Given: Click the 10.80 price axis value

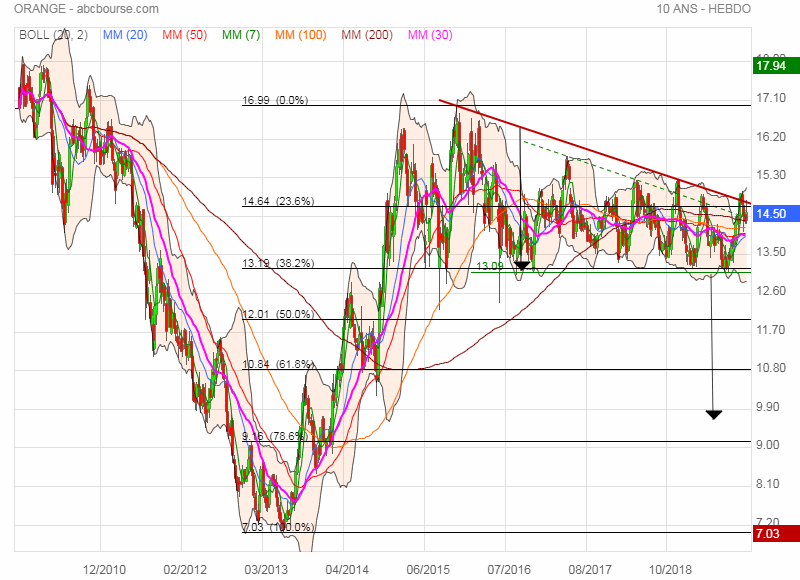Looking at the screenshot, I should click(x=771, y=368).
